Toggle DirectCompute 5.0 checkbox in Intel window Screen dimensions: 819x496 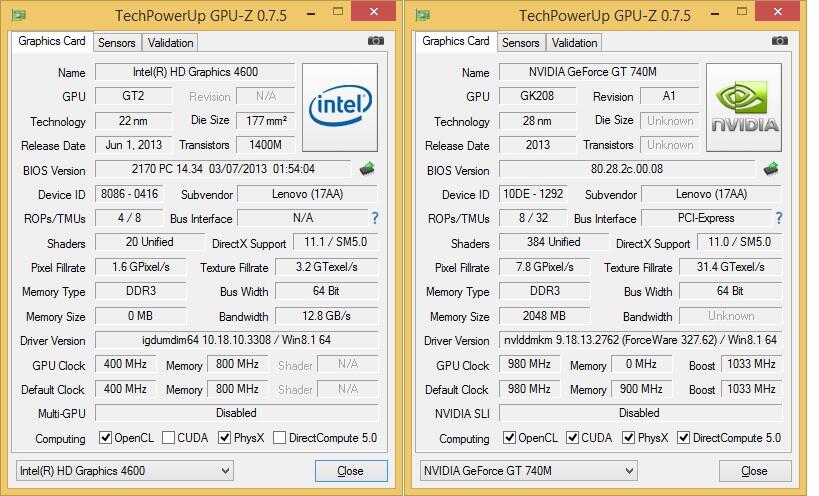279,438
